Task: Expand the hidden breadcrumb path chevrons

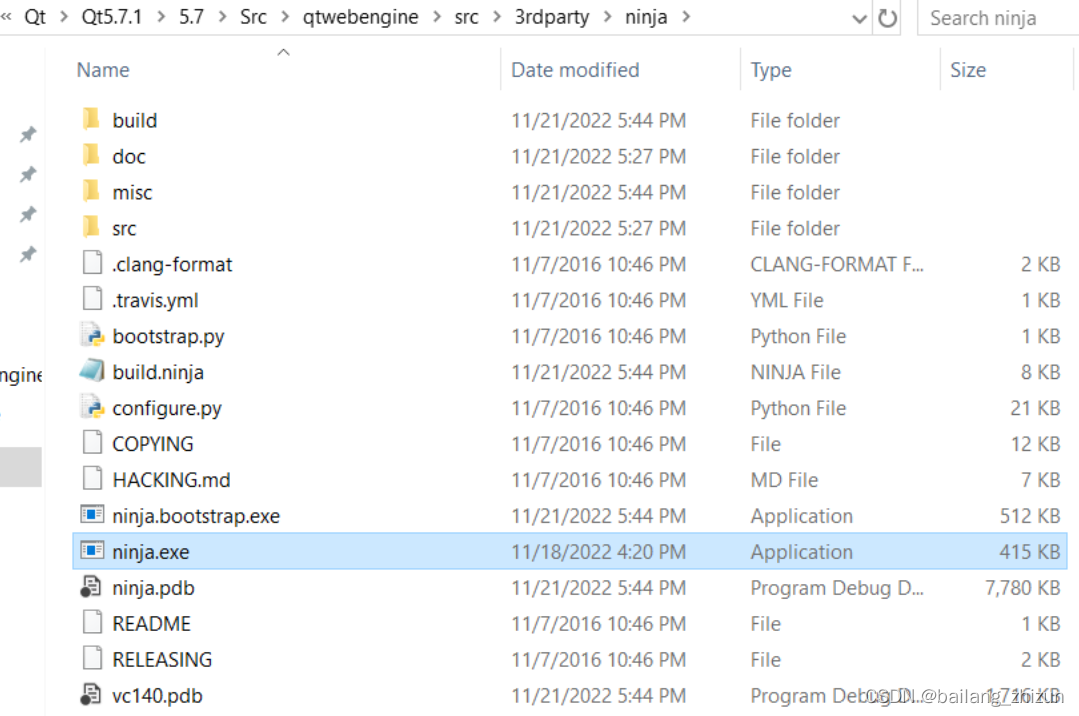Action: click(x=6, y=17)
